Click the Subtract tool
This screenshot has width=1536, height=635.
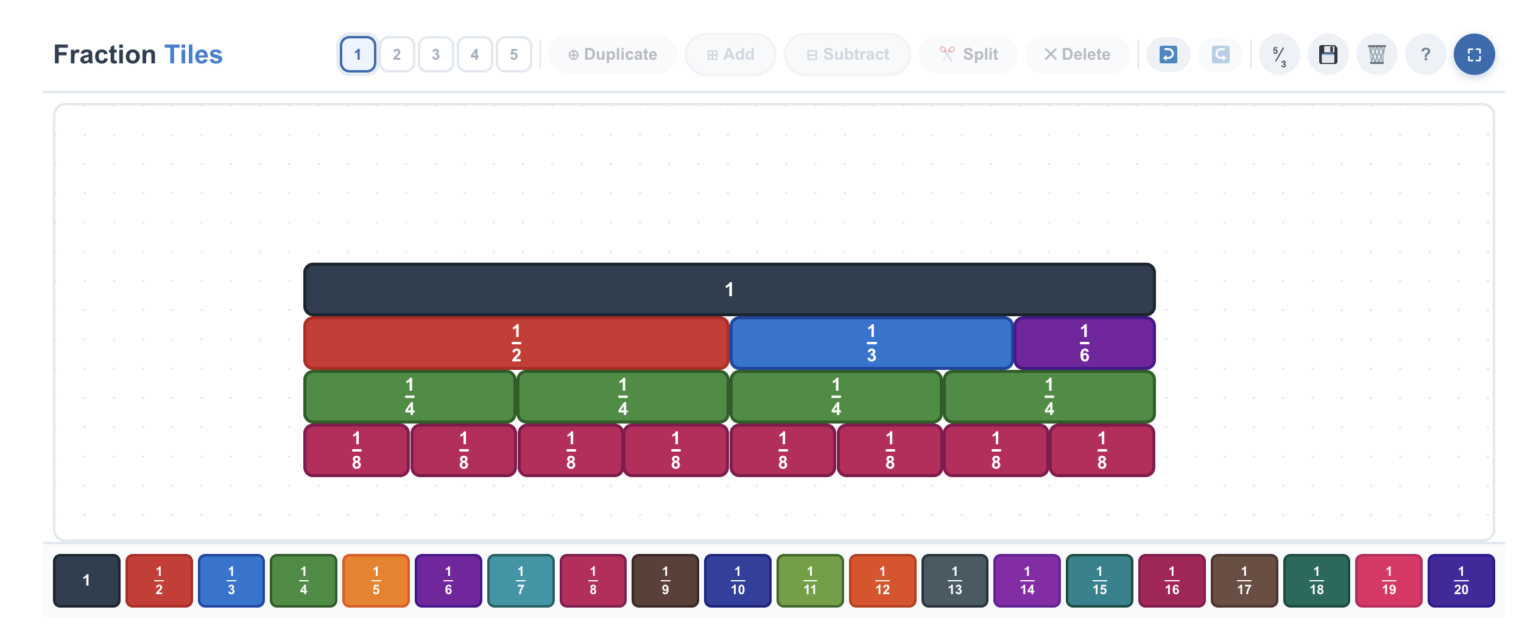(x=847, y=54)
